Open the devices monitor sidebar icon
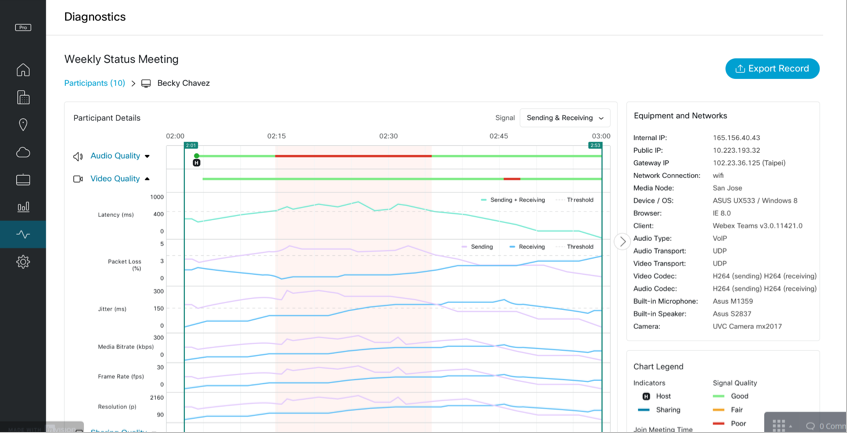The image size is (847, 433). pyautogui.click(x=23, y=180)
